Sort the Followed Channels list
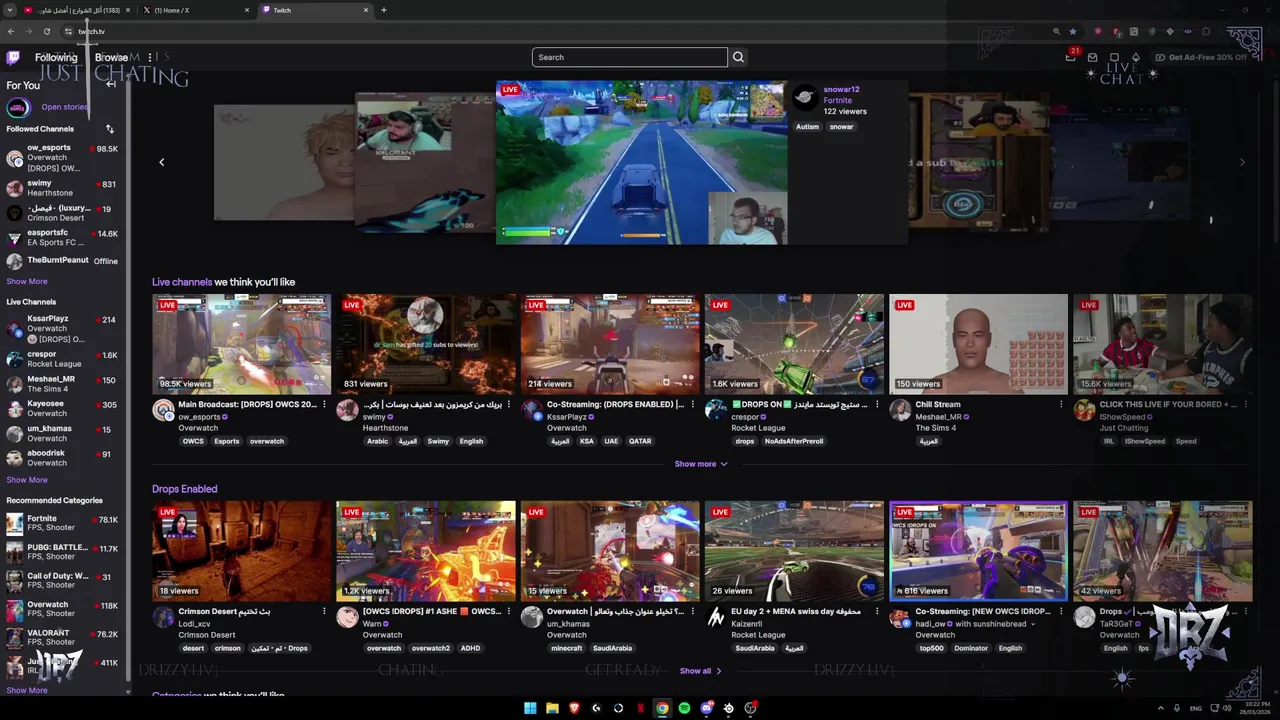 pyautogui.click(x=110, y=129)
